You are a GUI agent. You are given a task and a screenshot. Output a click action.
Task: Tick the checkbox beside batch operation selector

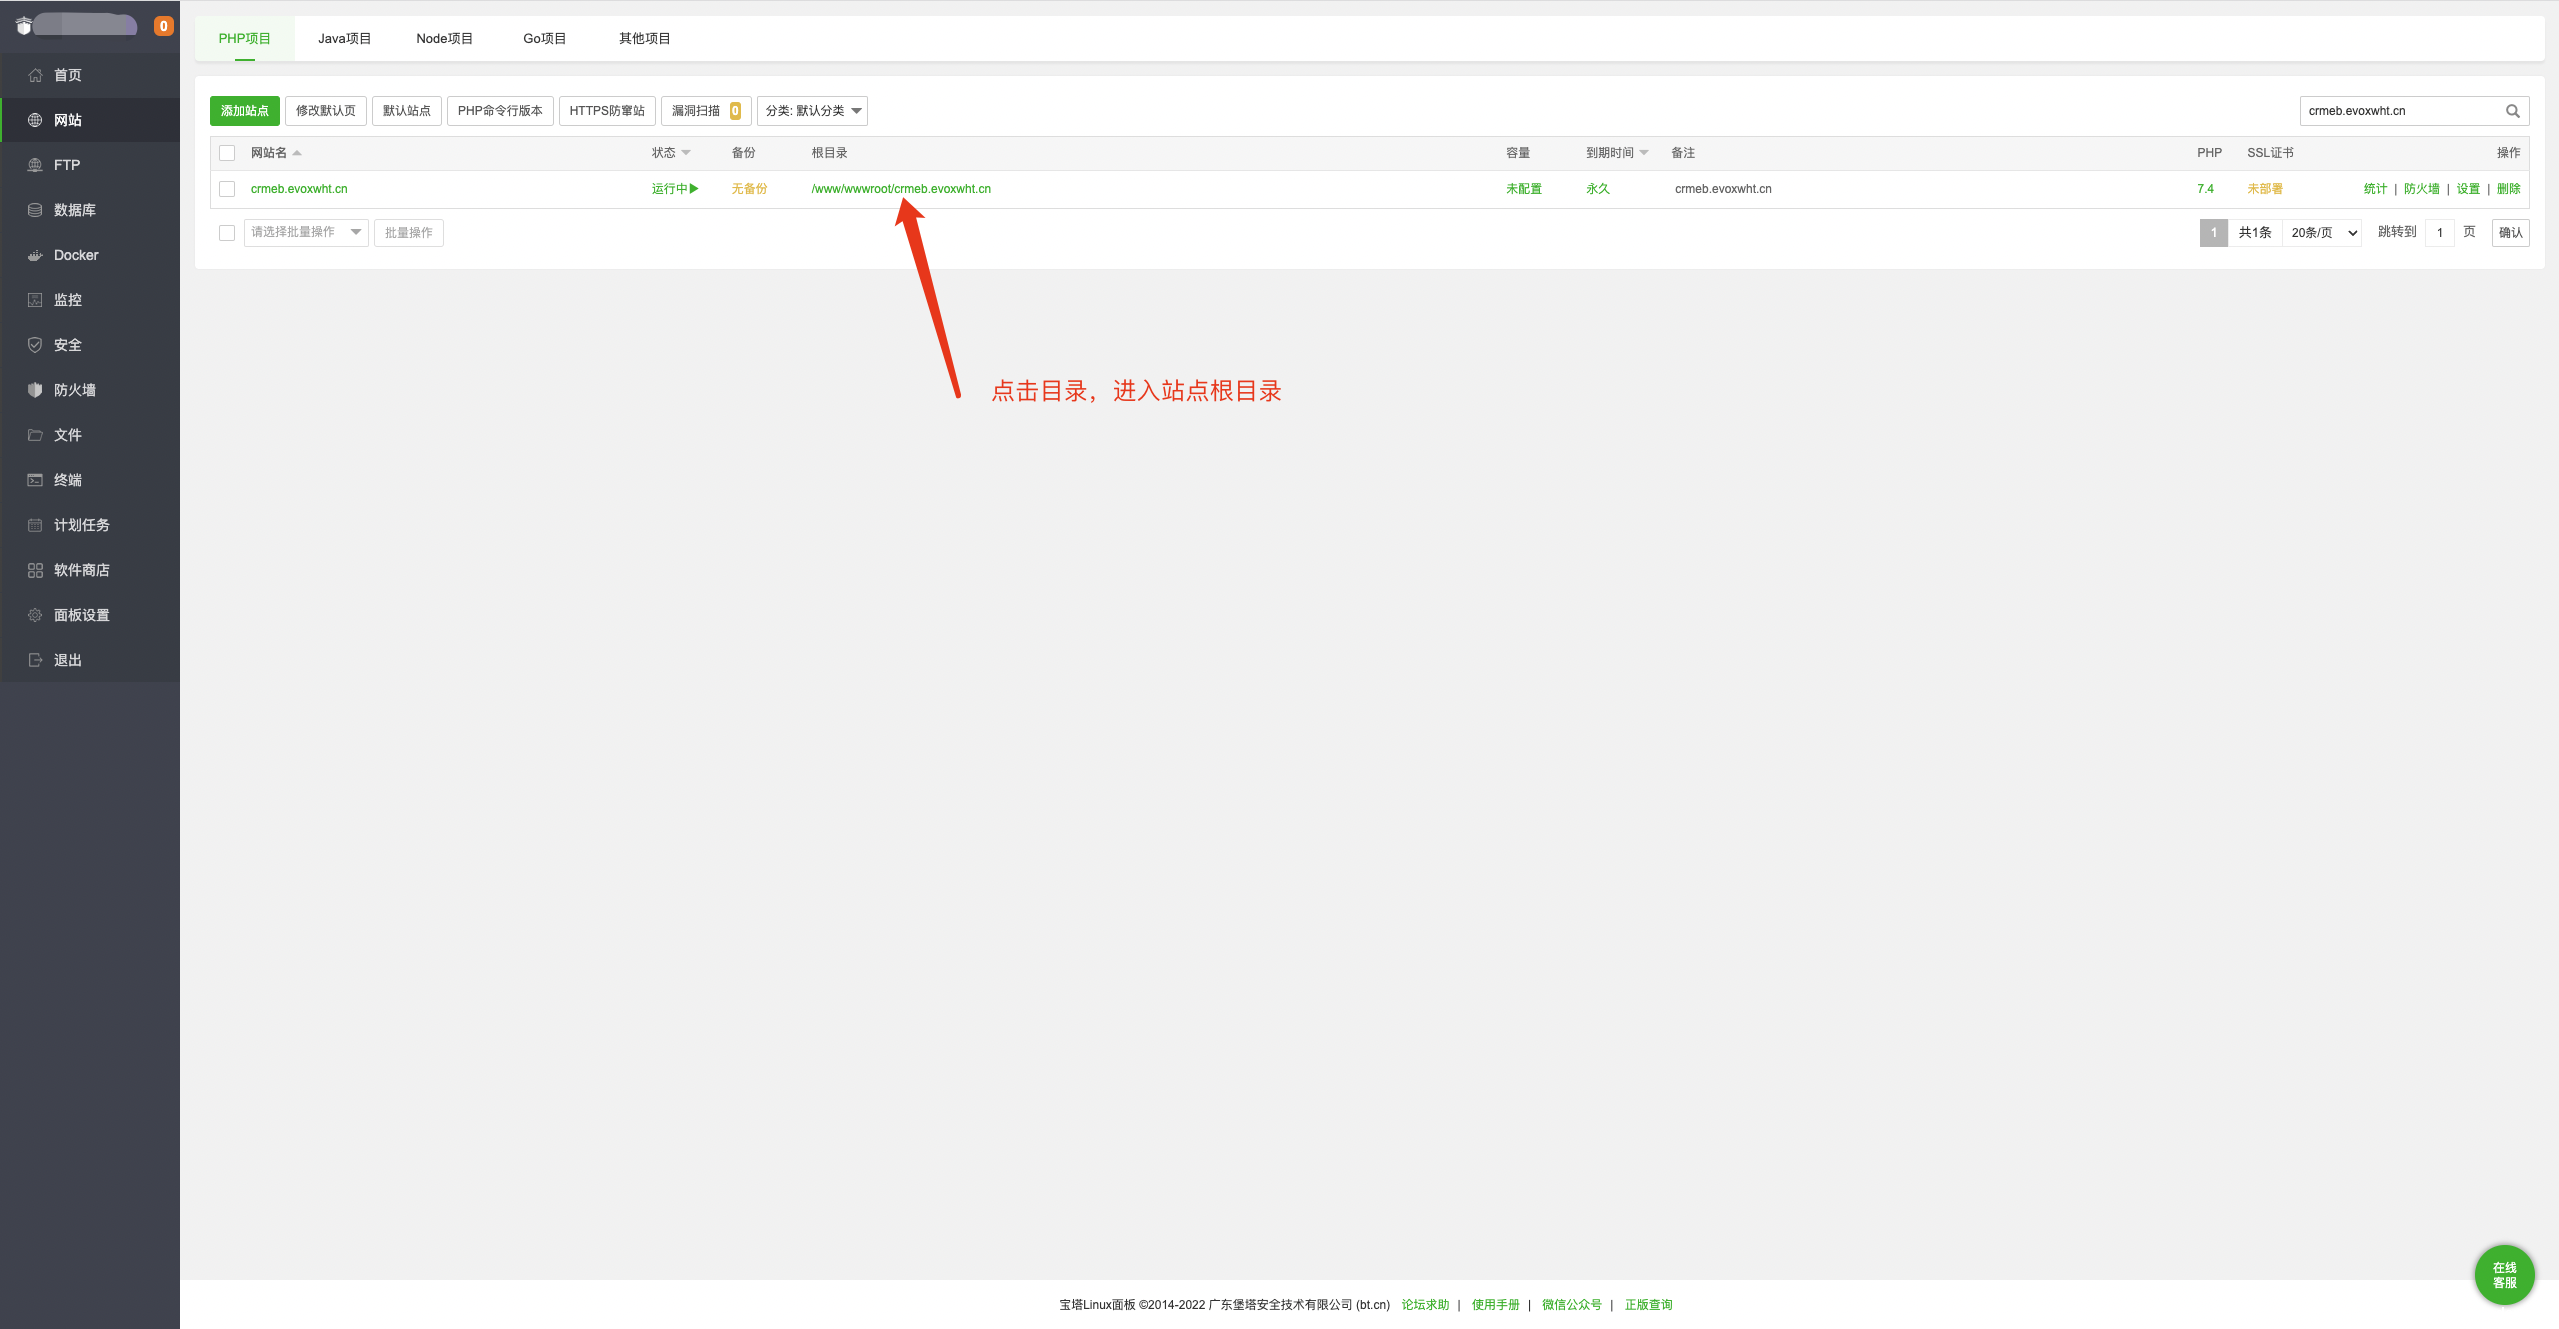(x=227, y=233)
